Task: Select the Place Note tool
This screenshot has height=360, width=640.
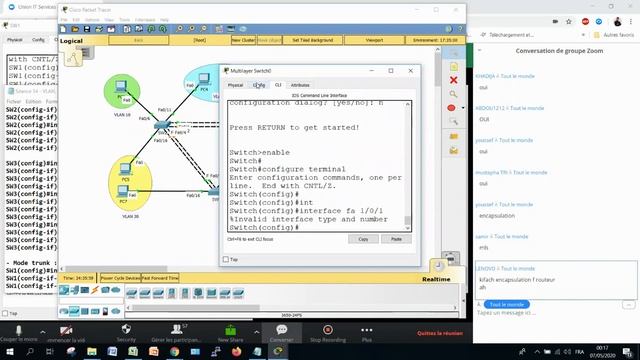Action: point(453,67)
